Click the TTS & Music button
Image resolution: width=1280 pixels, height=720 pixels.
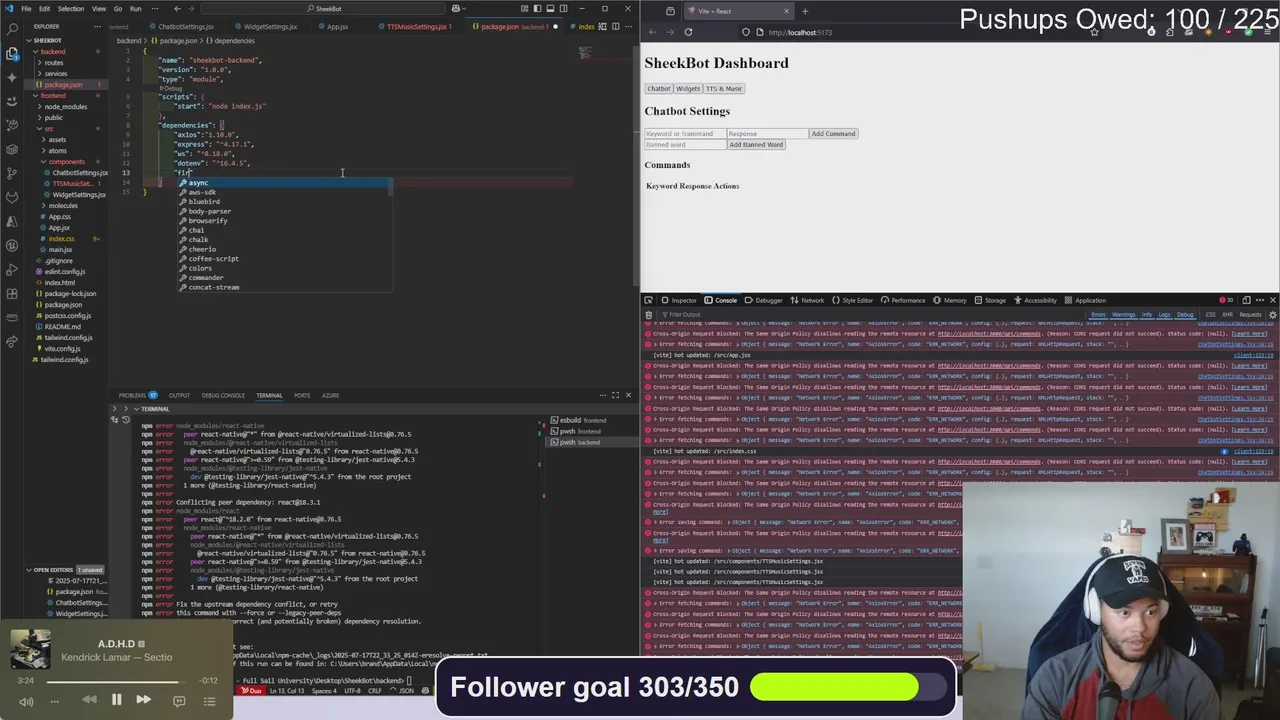coord(724,88)
